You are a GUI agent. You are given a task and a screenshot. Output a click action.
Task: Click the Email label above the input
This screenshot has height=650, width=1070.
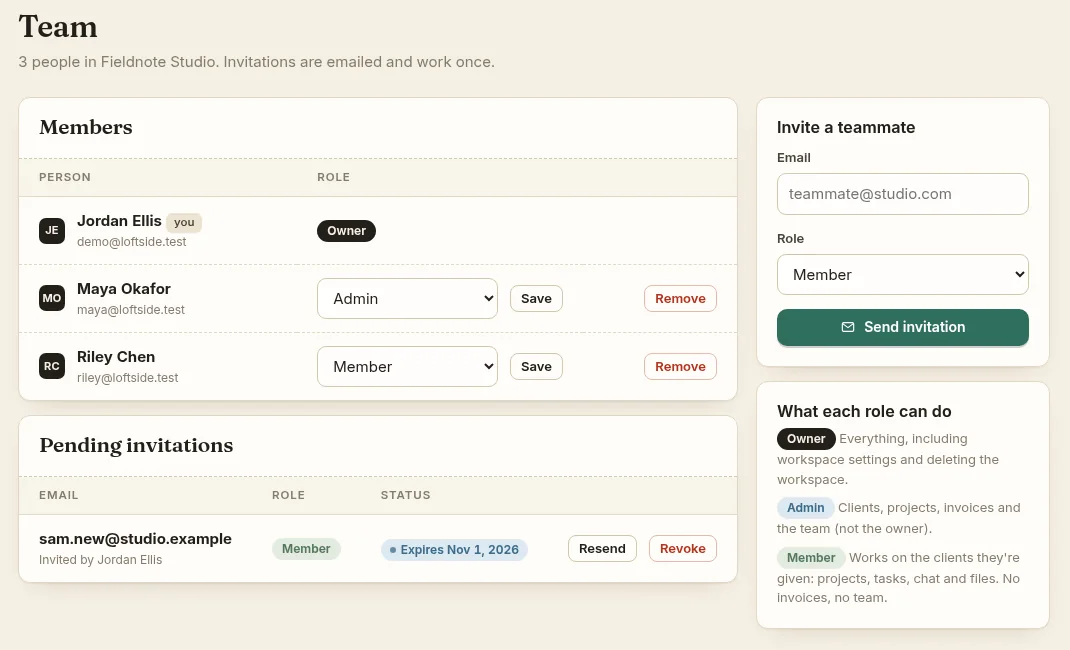[794, 158]
